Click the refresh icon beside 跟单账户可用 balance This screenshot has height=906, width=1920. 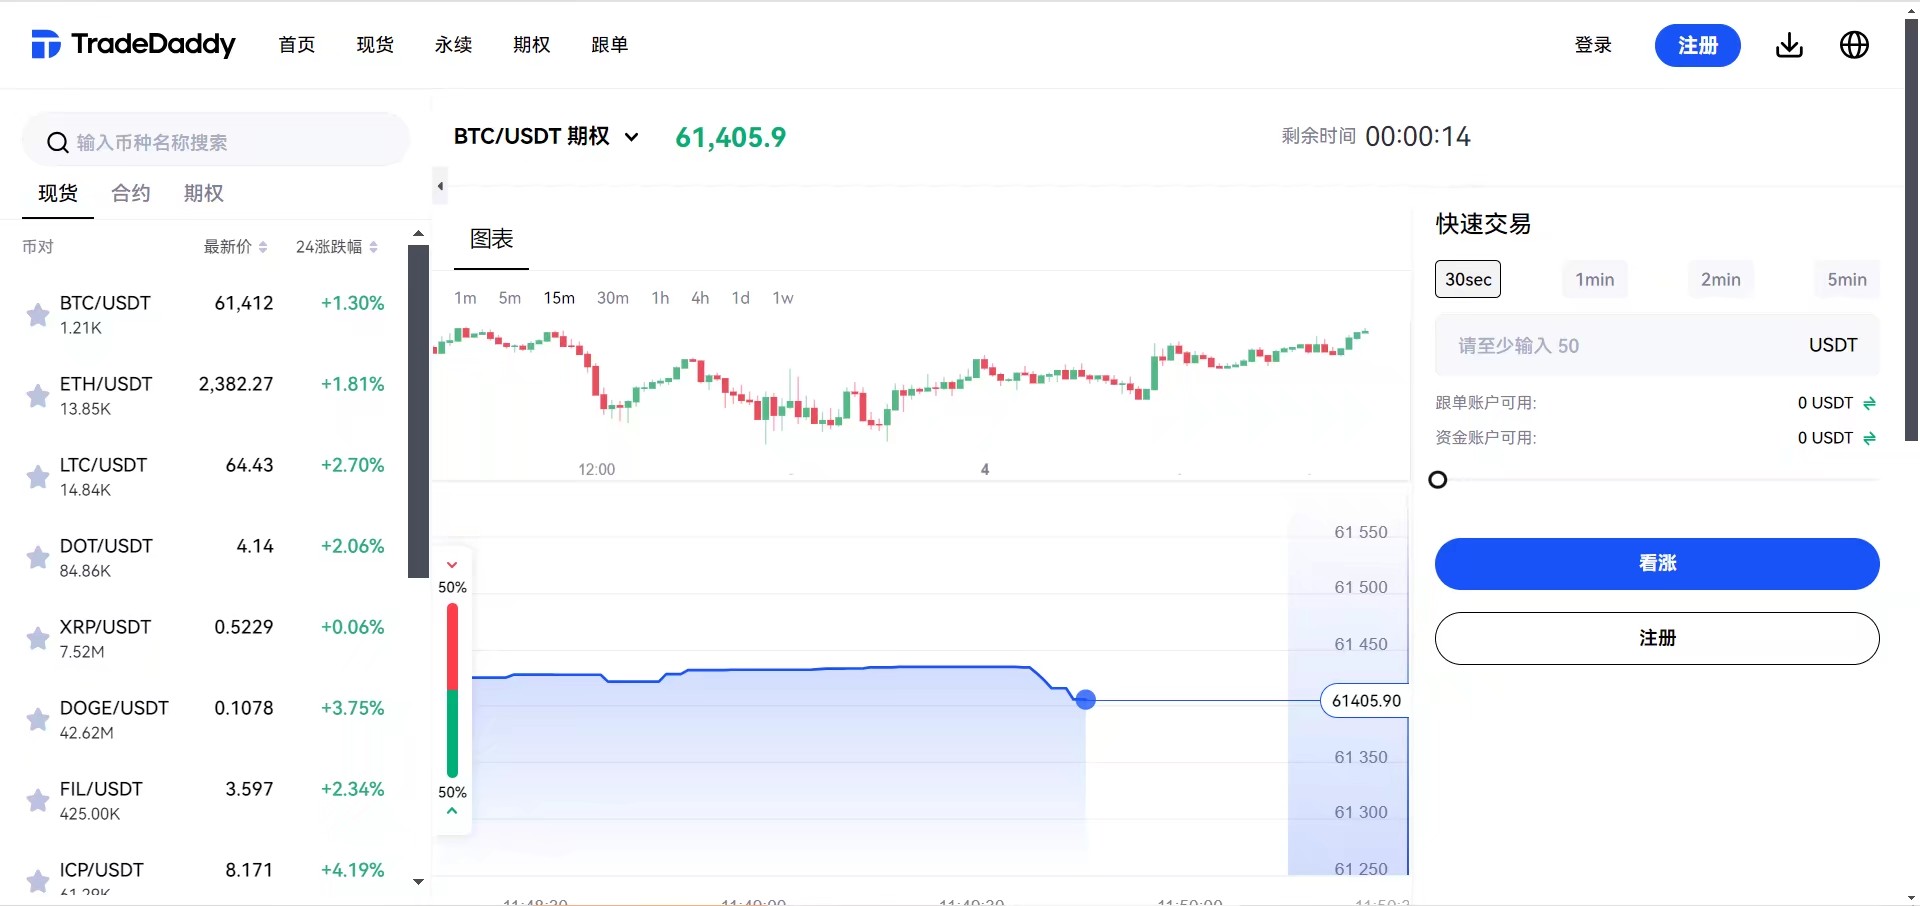tap(1870, 403)
